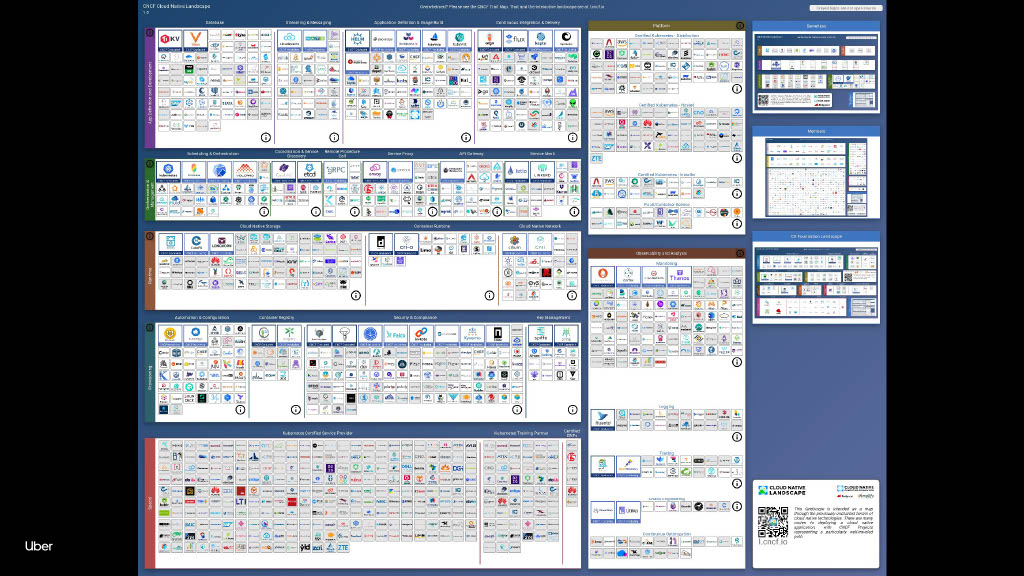Select the Envoy logo in Service Proxy
The image size is (1024, 576).
pyautogui.click(x=375, y=172)
